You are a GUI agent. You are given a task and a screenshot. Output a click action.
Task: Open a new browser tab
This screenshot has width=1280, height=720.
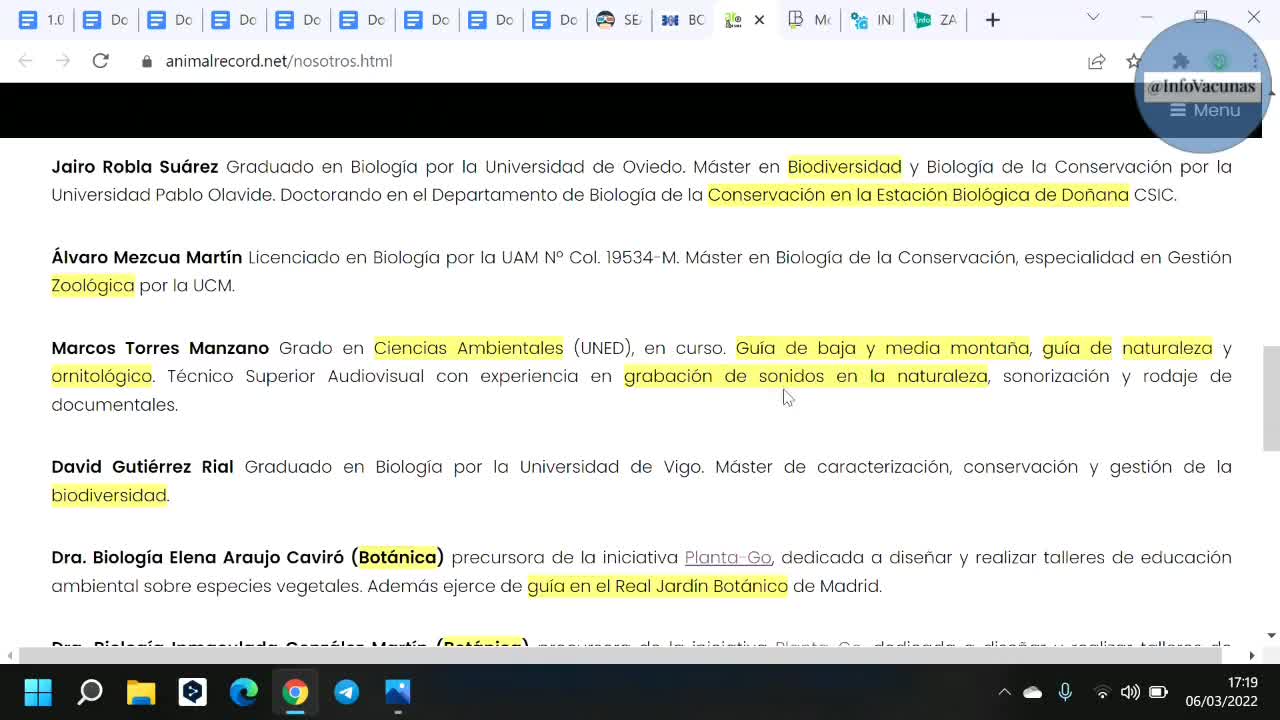pyautogui.click(x=992, y=20)
